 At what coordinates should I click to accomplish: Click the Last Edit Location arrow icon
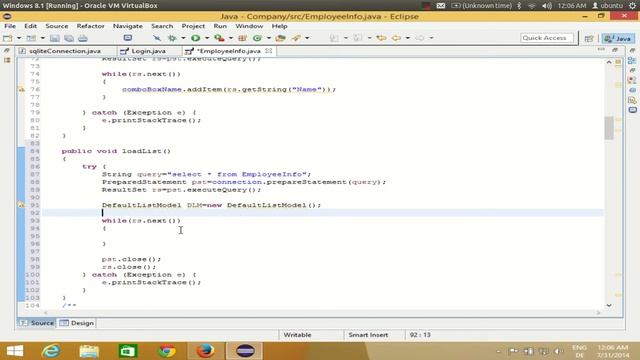coord(381,38)
